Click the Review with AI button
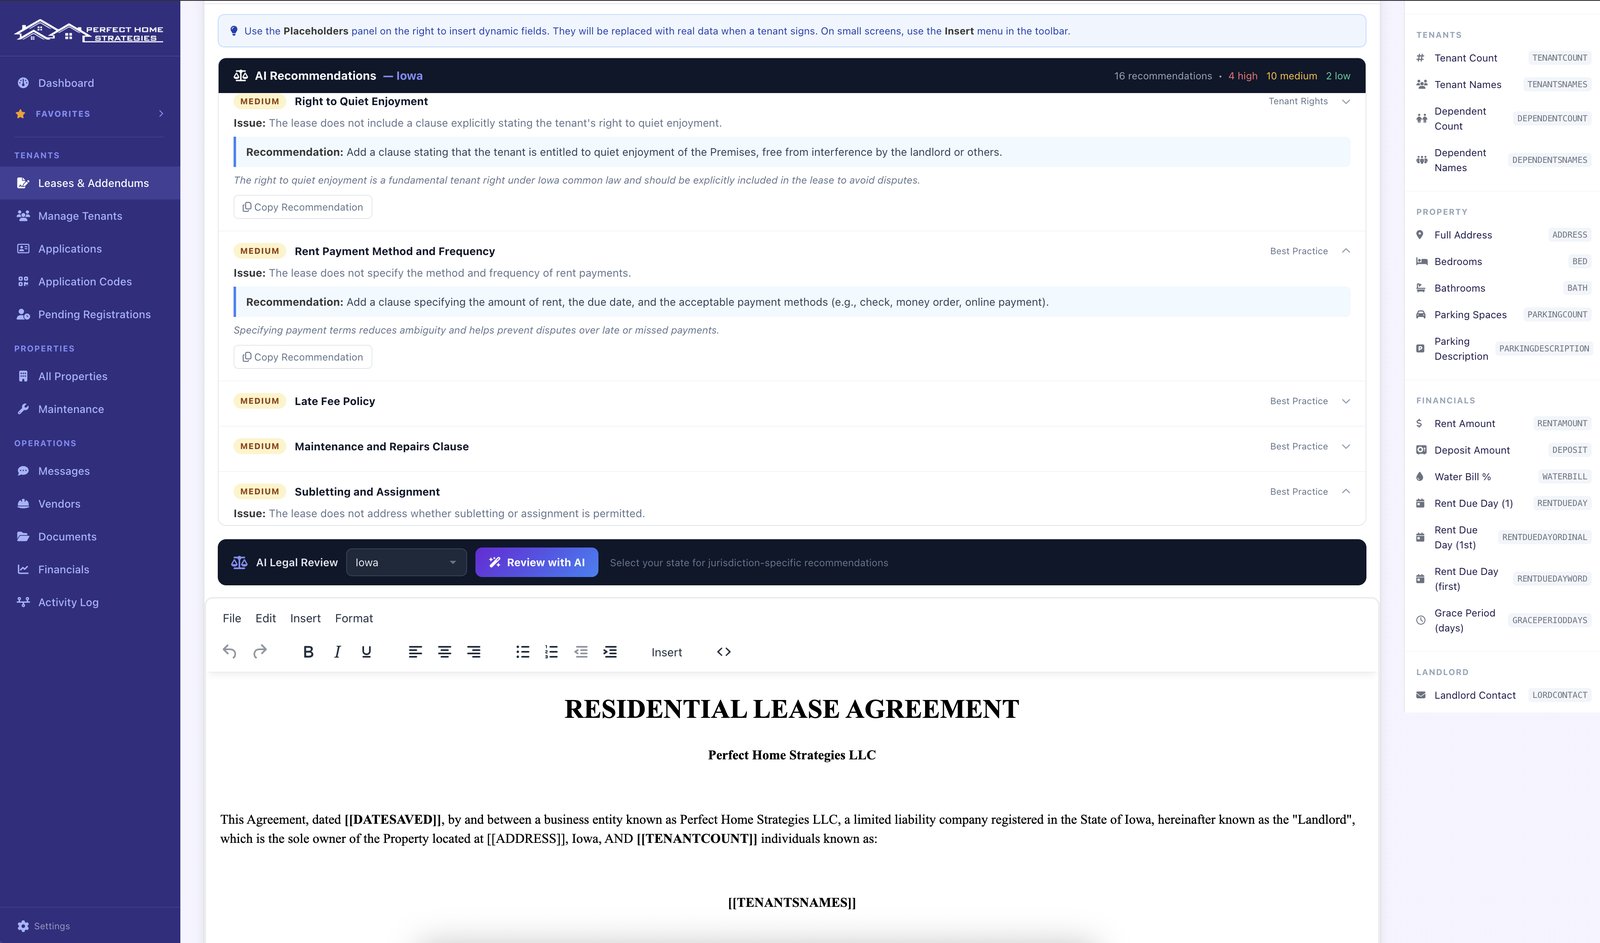This screenshot has height=943, width=1600. (x=537, y=562)
